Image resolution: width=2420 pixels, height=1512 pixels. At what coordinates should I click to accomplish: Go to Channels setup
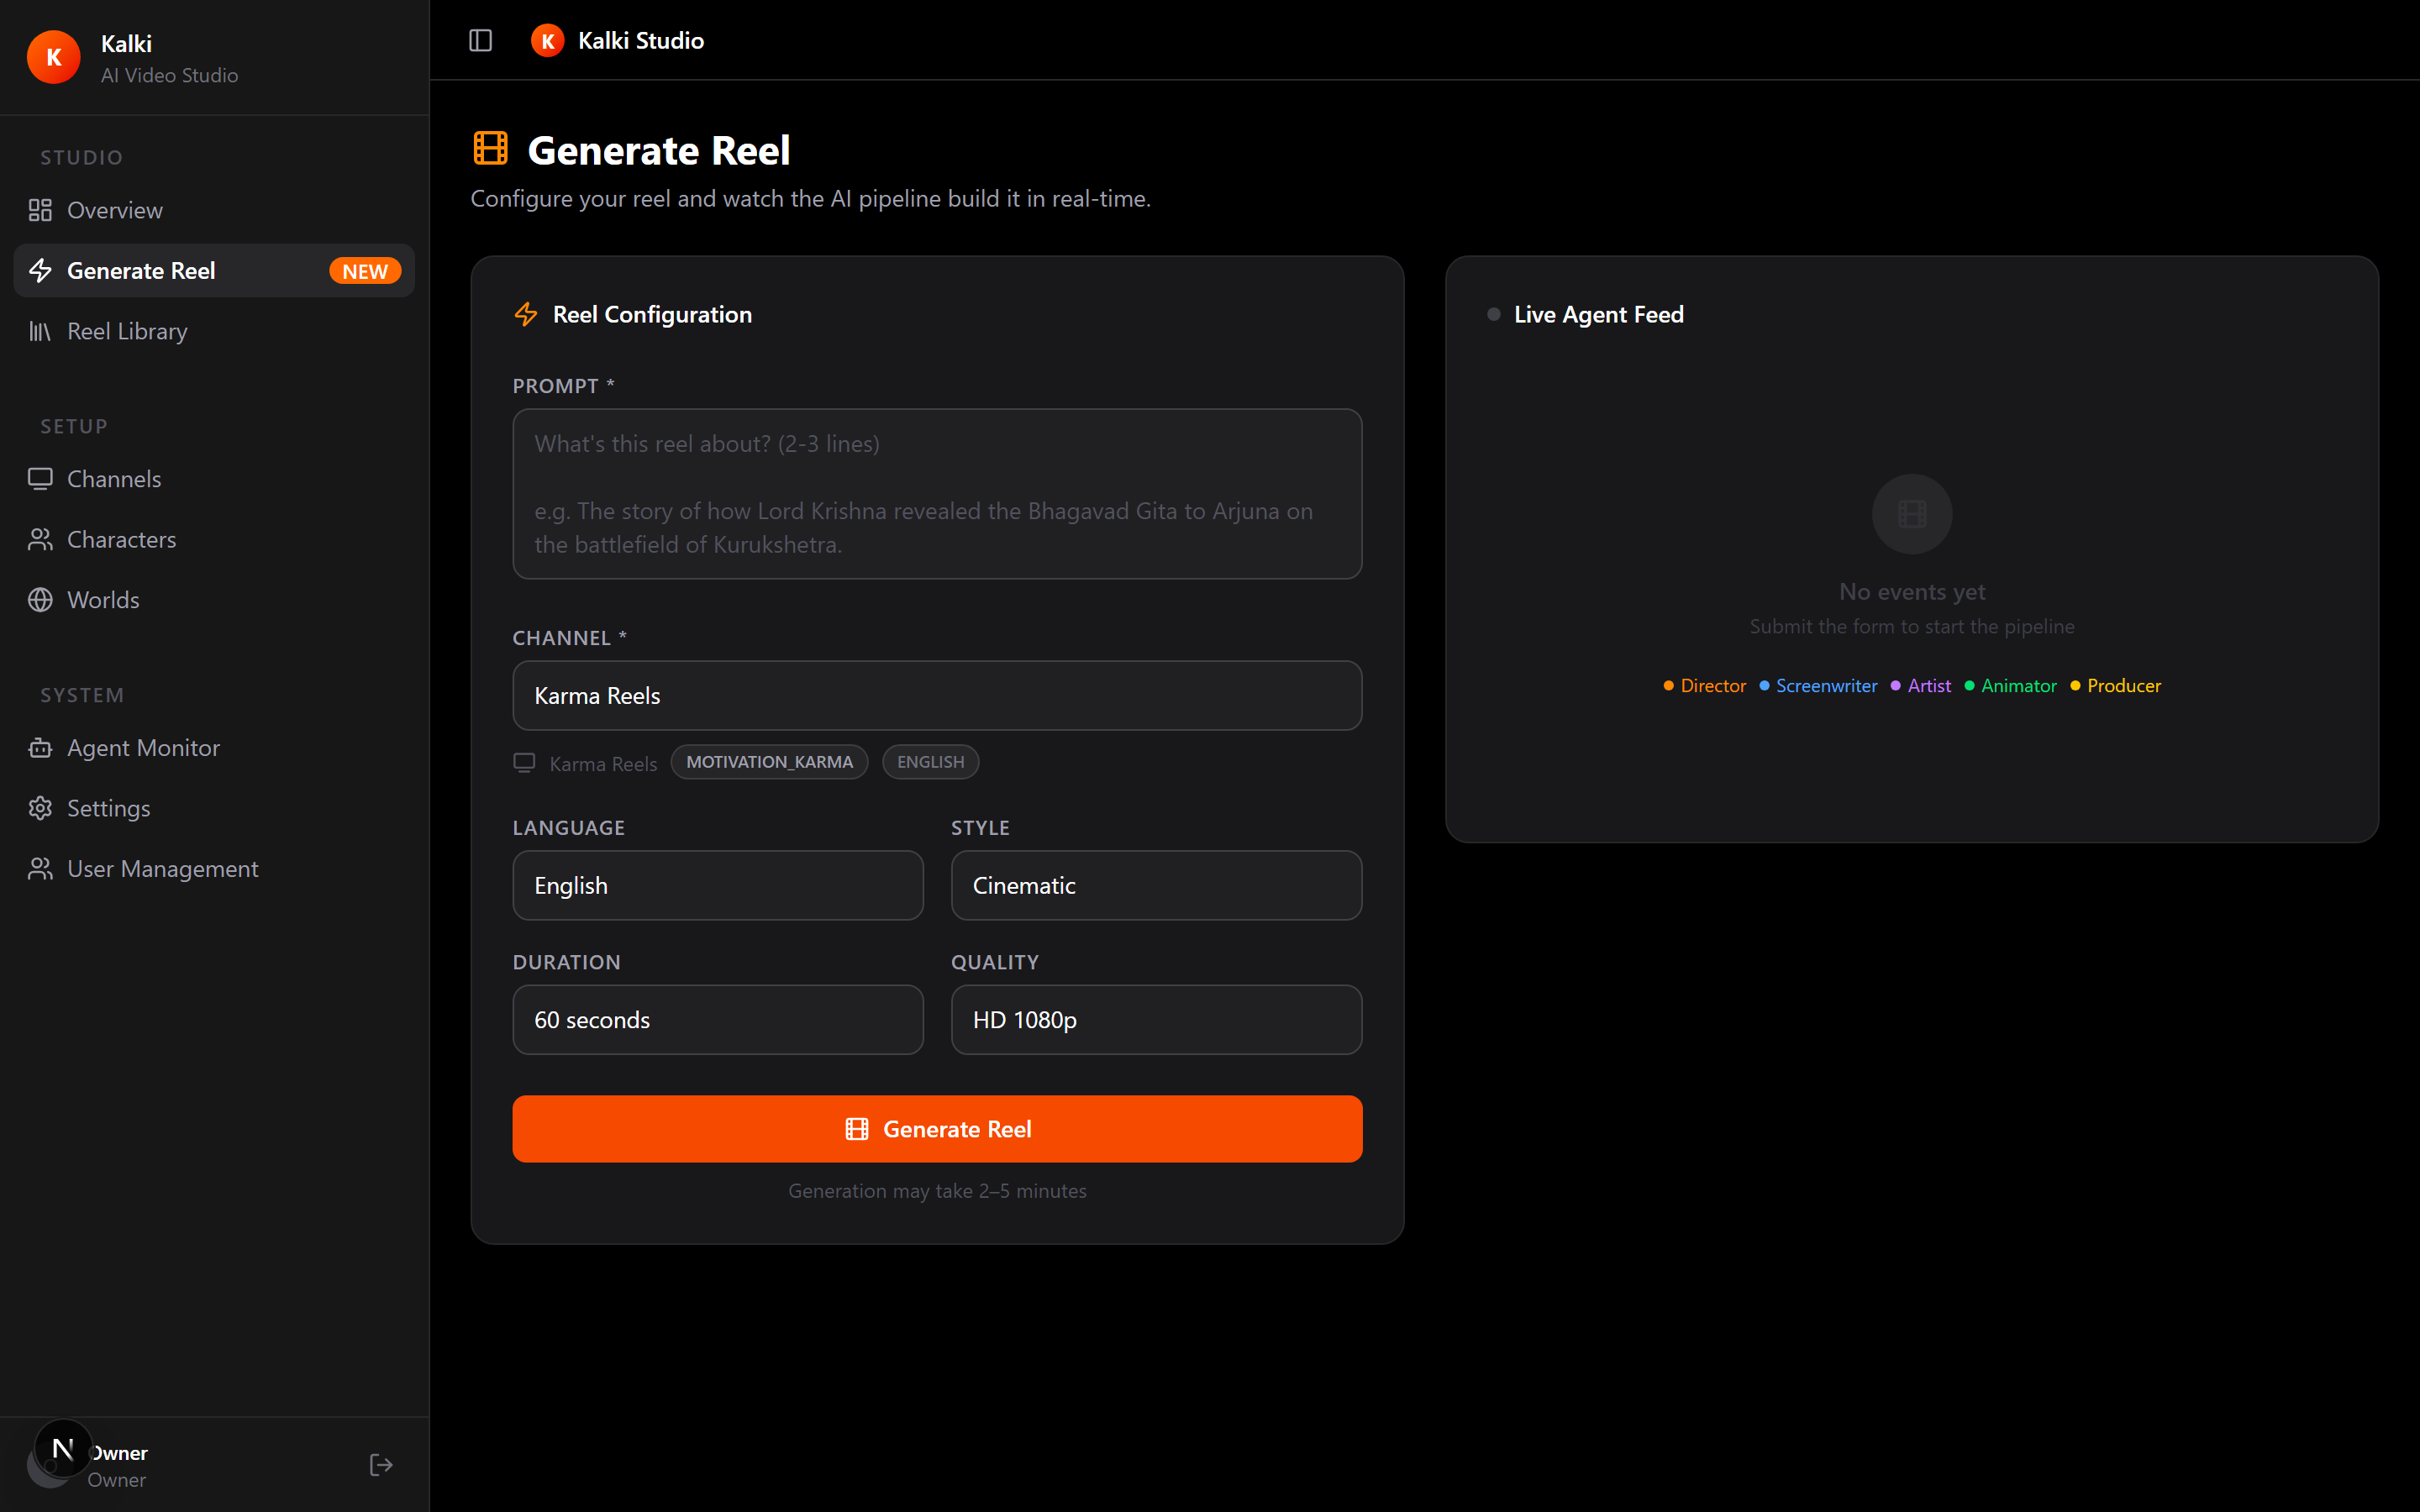coord(214,479)
